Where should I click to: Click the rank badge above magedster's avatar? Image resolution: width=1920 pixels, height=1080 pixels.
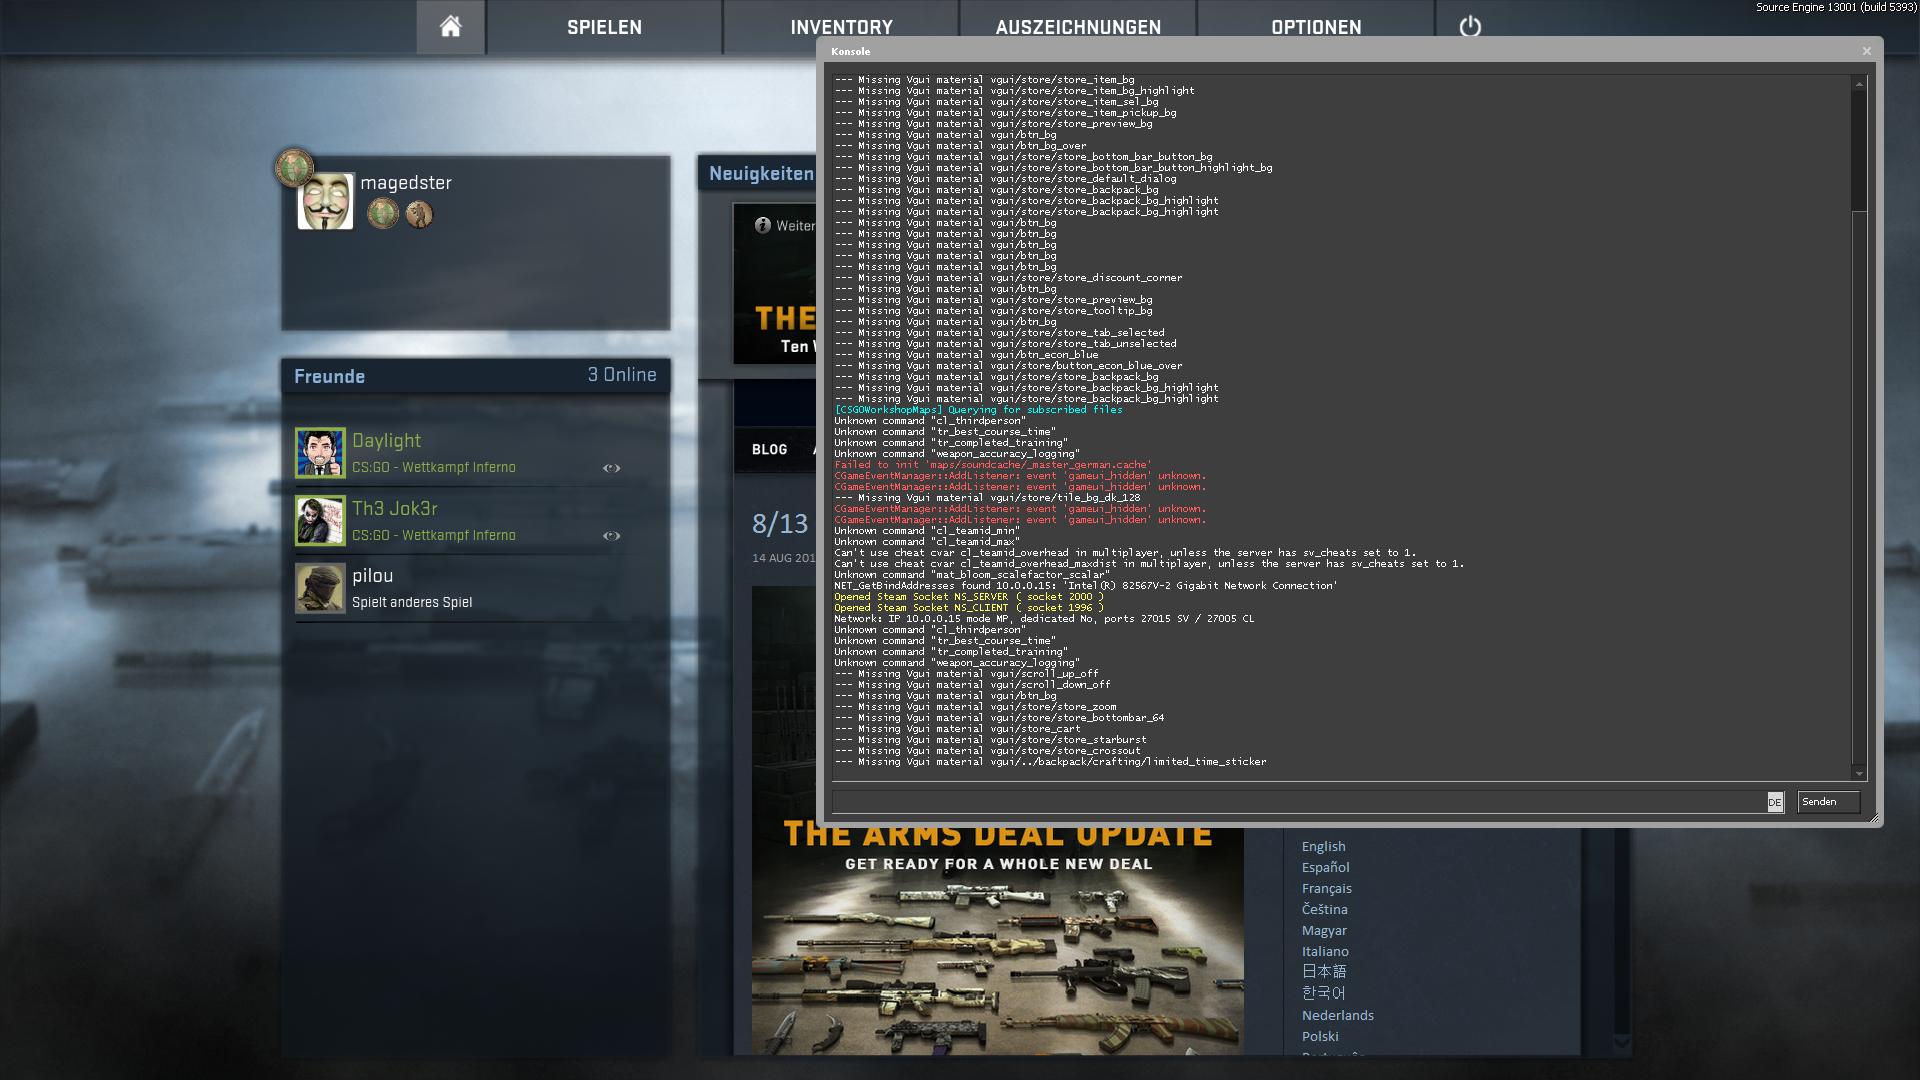coord(294,168)
